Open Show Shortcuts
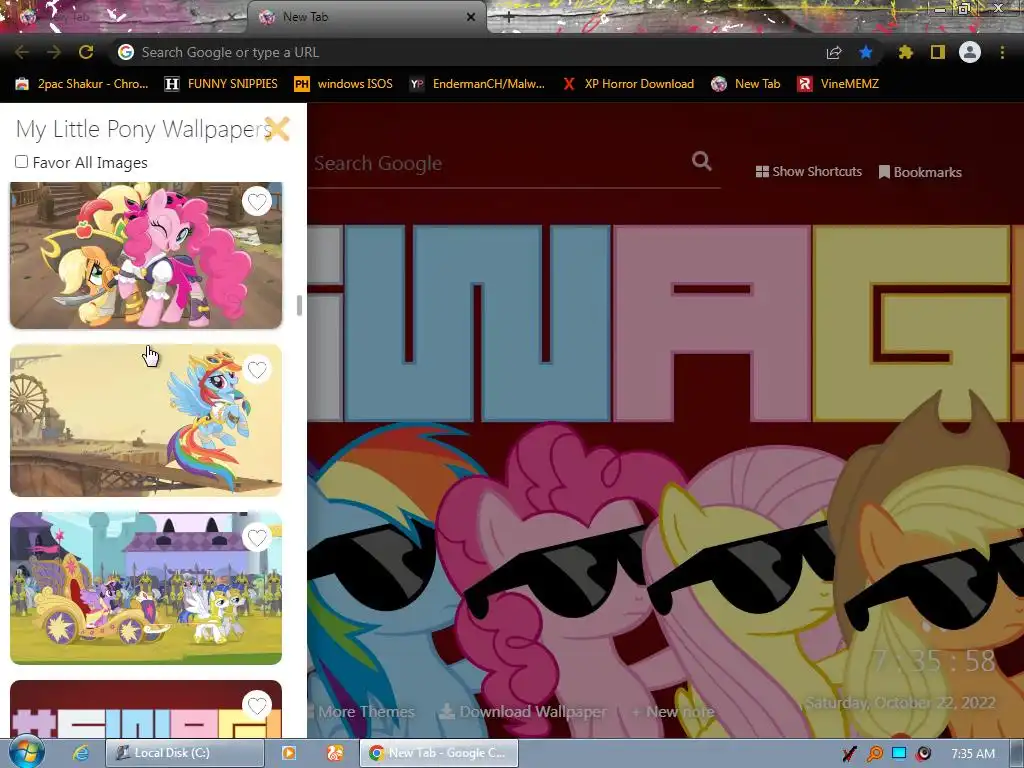The width and height of the screenshot is (1024, 768). point(808,172)
